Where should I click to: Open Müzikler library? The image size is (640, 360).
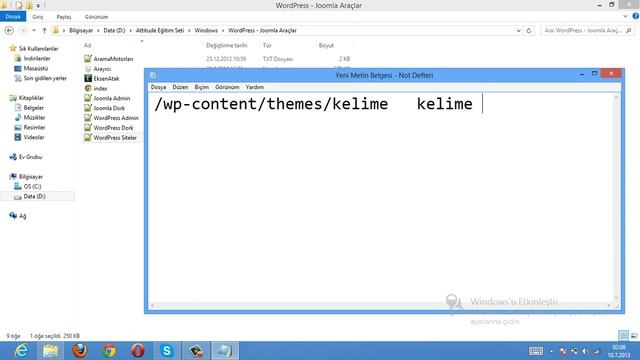(x=34, y=118)
